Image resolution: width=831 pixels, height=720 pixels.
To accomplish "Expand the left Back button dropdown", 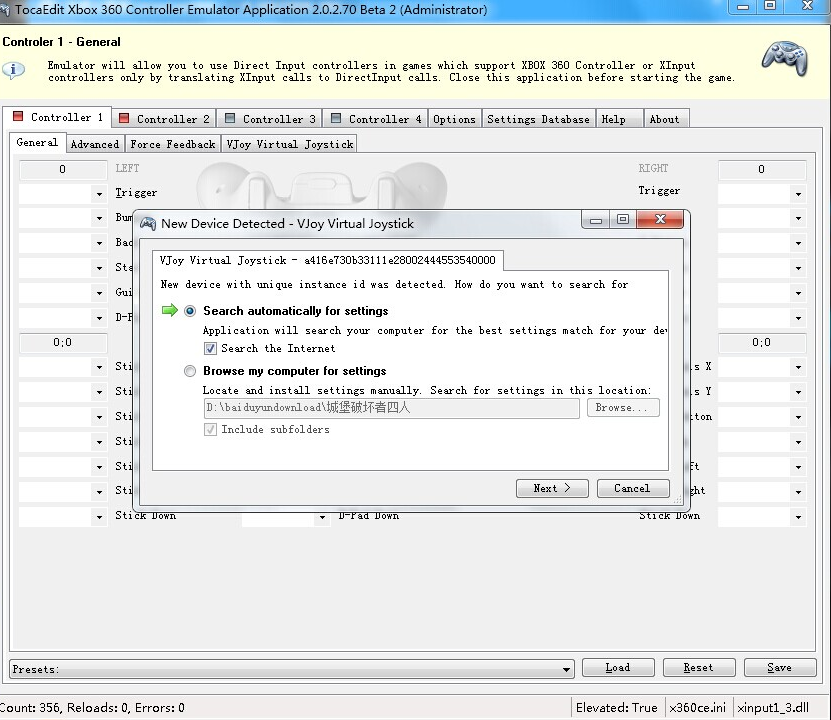I will 99,243.
